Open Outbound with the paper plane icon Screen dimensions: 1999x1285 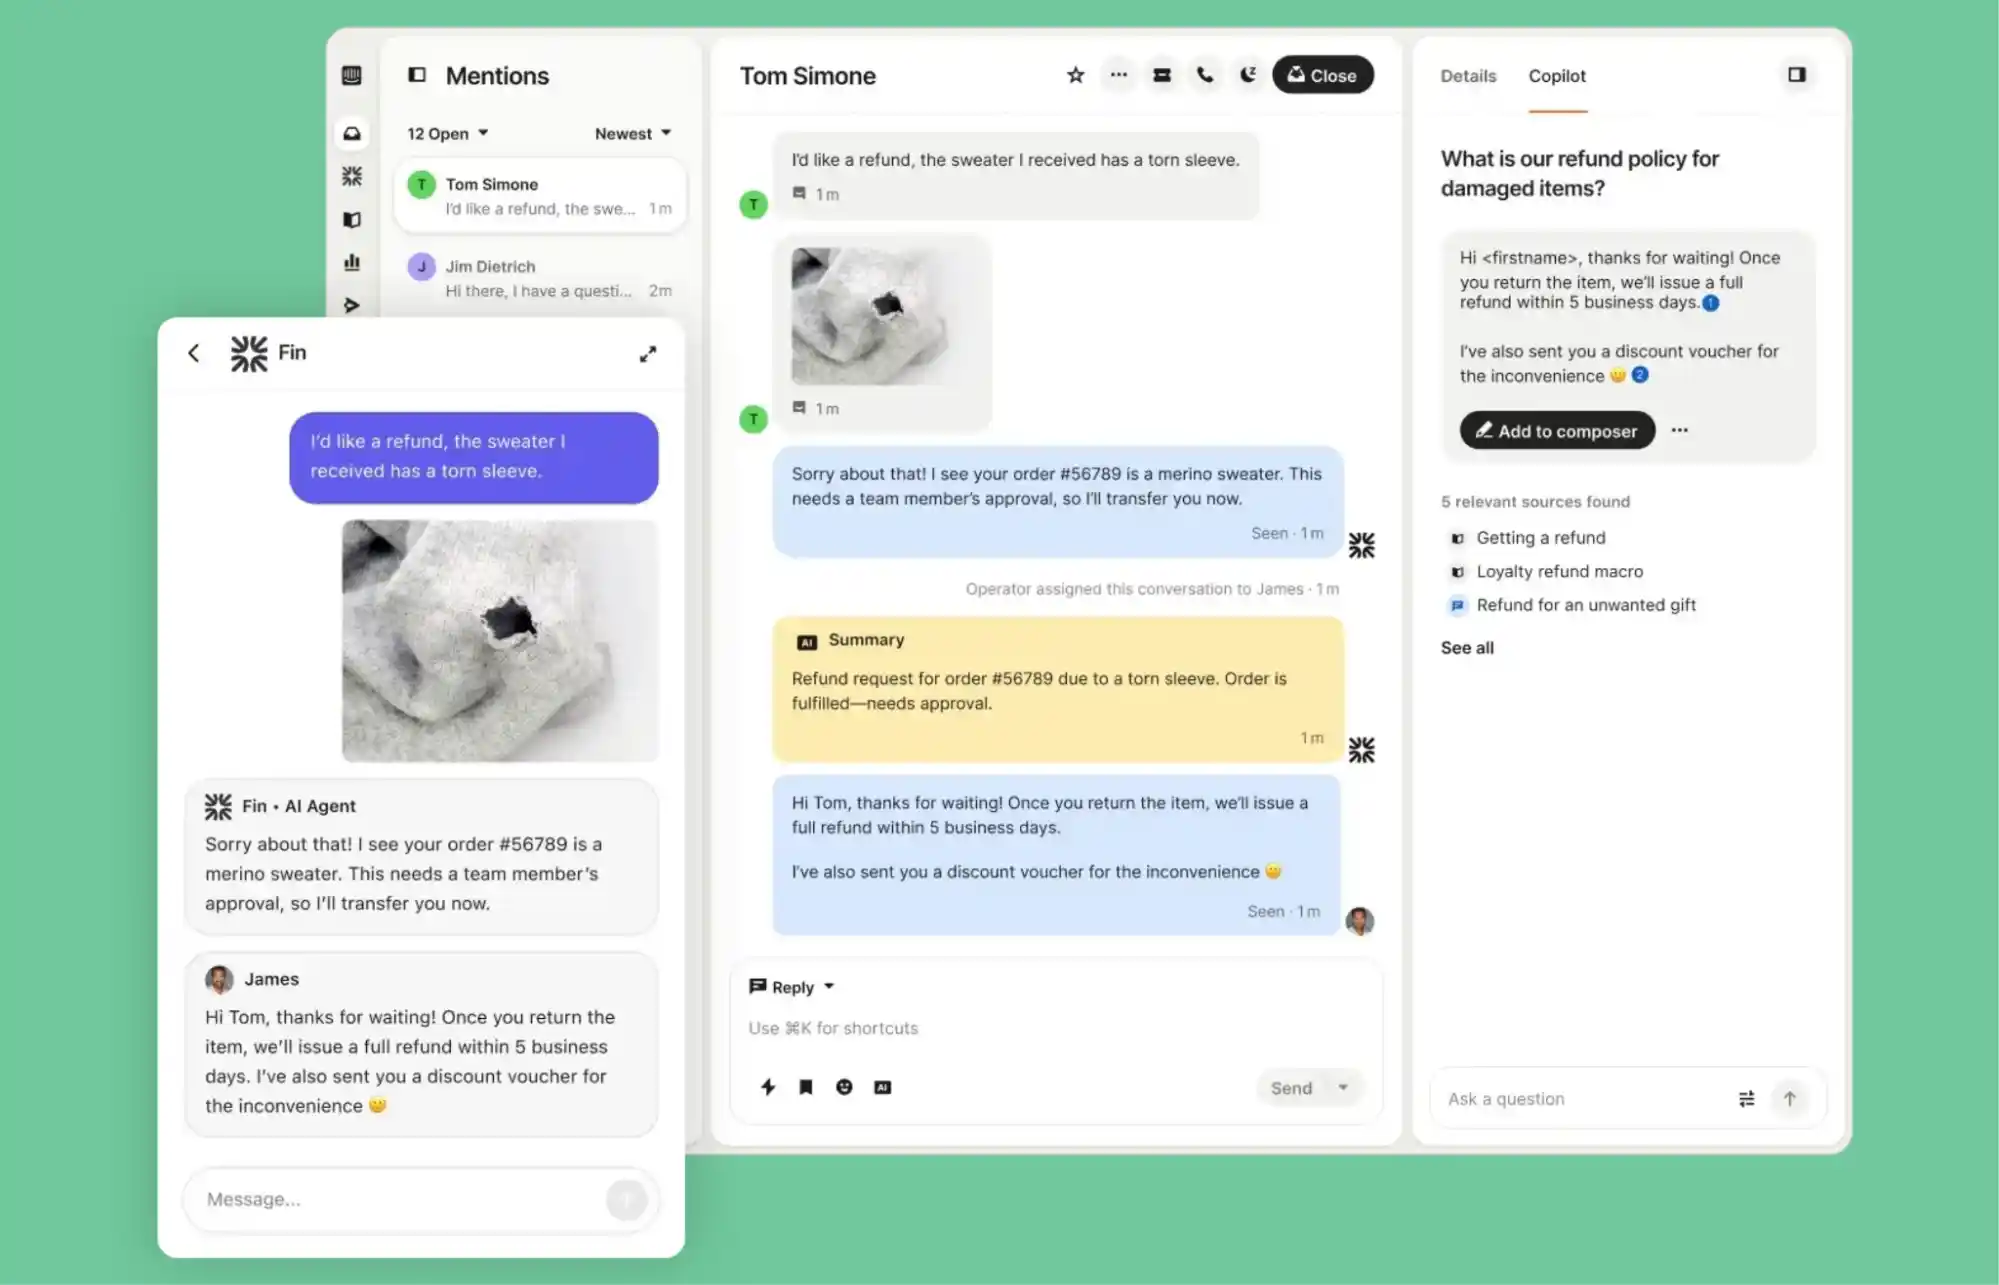352,305
